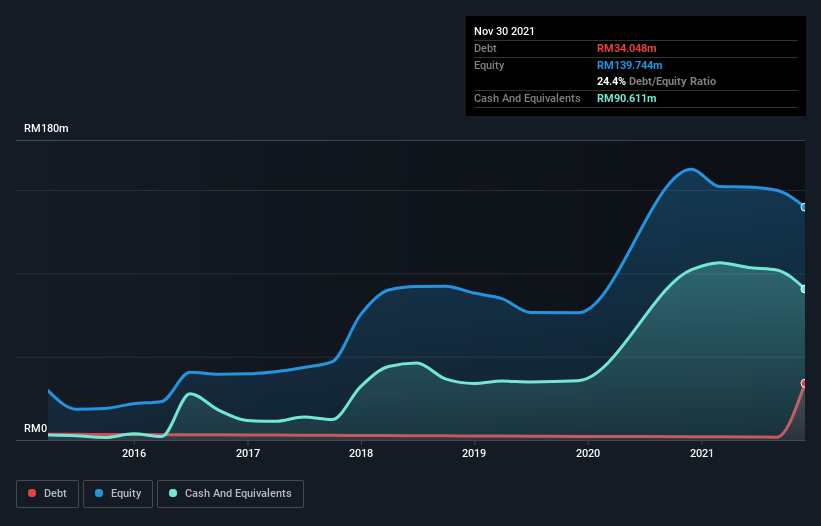Click the 24.4% Debt/Equity Ratio text

tap(656, 81)
